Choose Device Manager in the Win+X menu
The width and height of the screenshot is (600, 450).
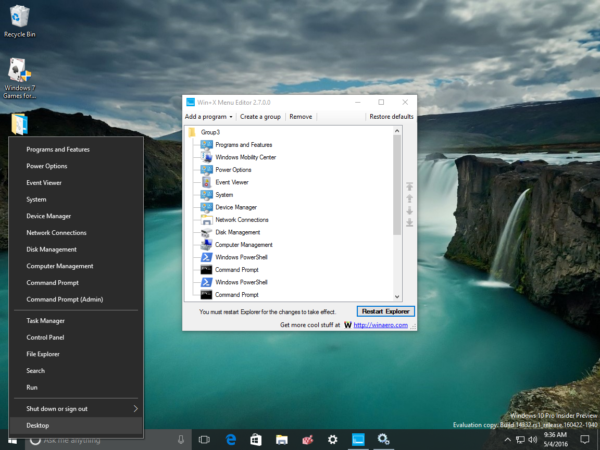tap(49, 216)
